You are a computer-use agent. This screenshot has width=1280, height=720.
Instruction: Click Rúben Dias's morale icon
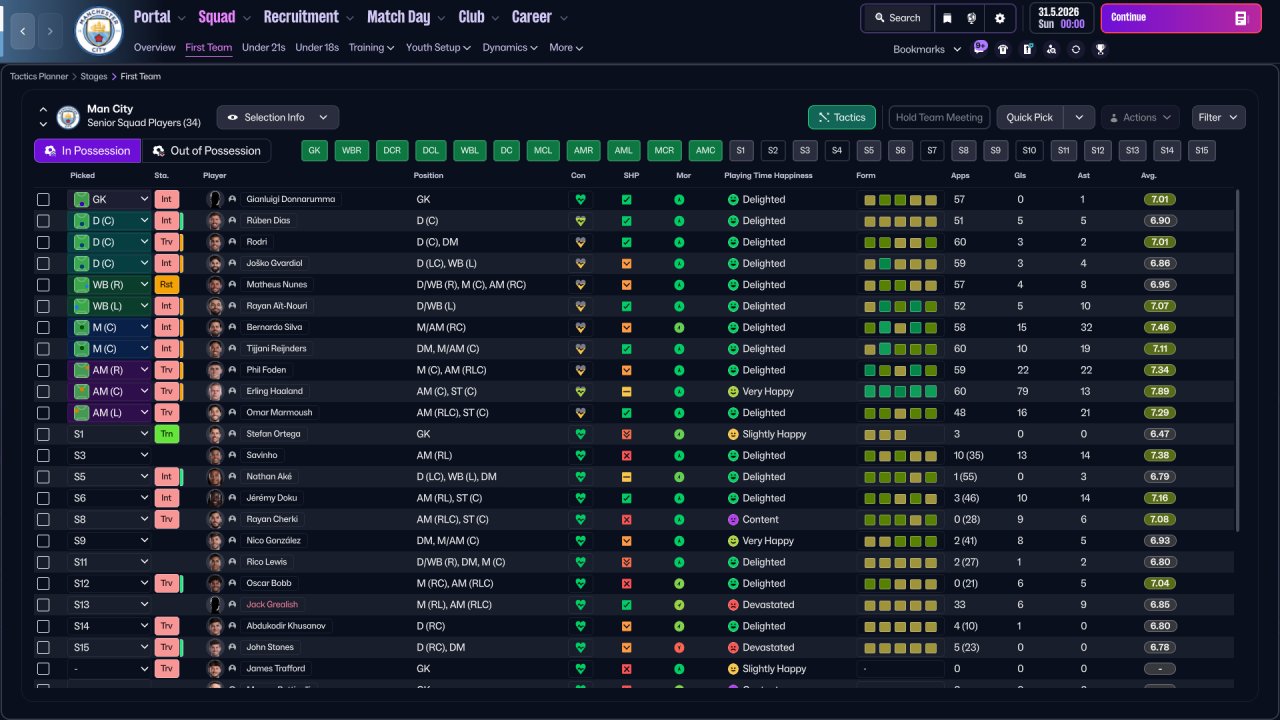(x=679, y=221)
